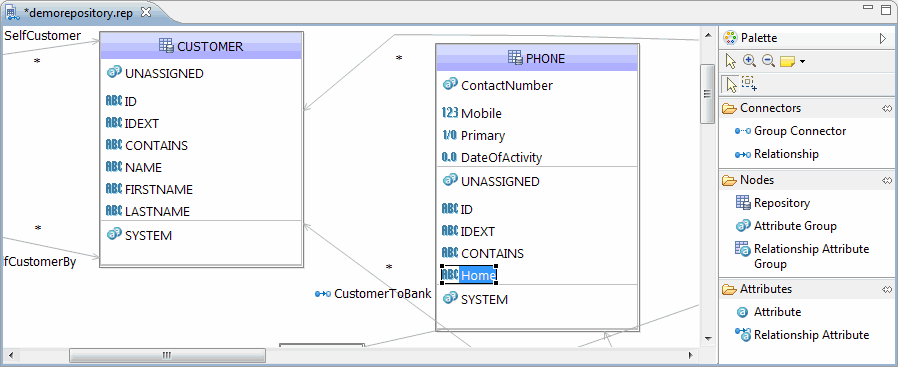Viewport: 898px width, 367px height.
Task: Select the ContactNumber group in PHONE
Action: pos(497,85)
